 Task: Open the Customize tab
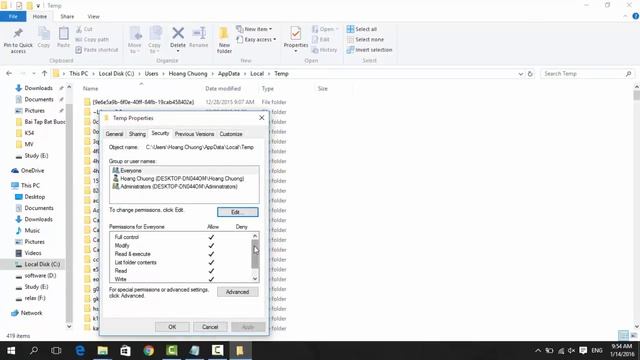point(231,134)
